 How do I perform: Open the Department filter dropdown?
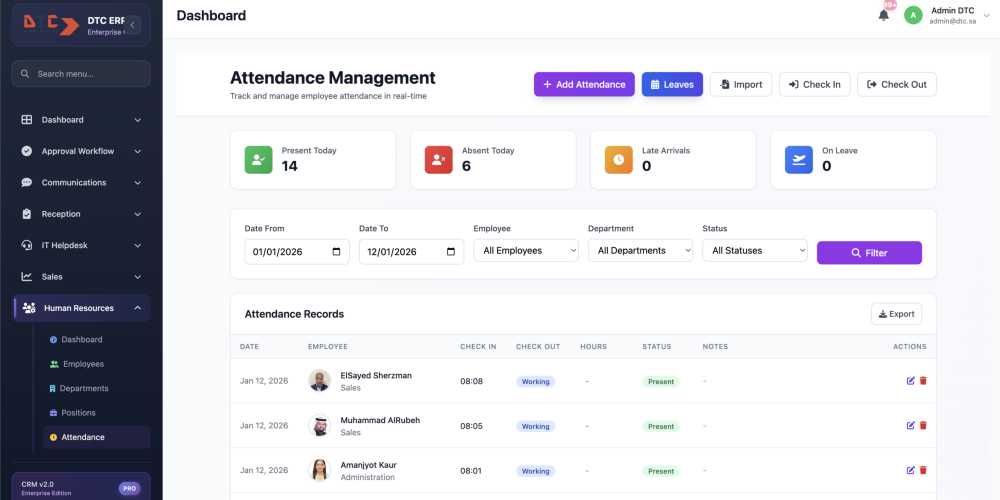(640, 251)
